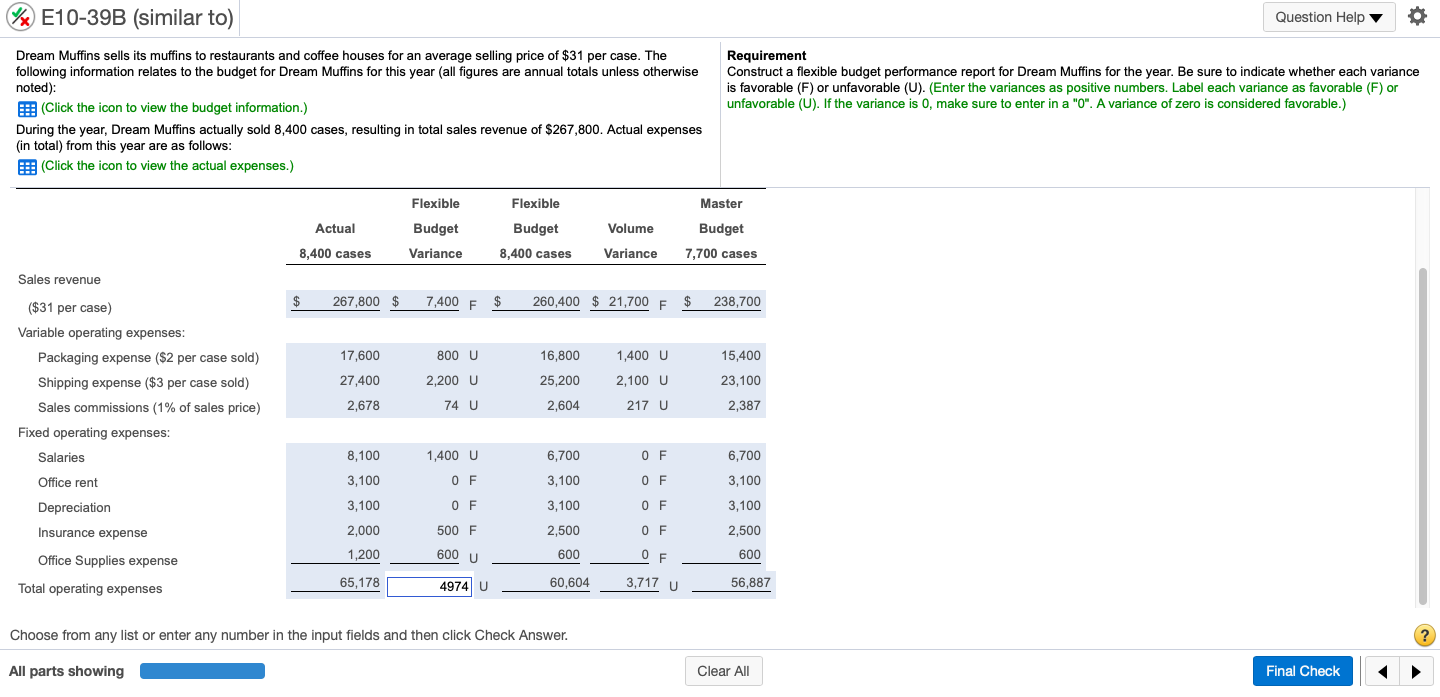Select the 260,400 flexible budget sales revenue
This screenshot has width=1440, height=697.
tap(556, 302)
